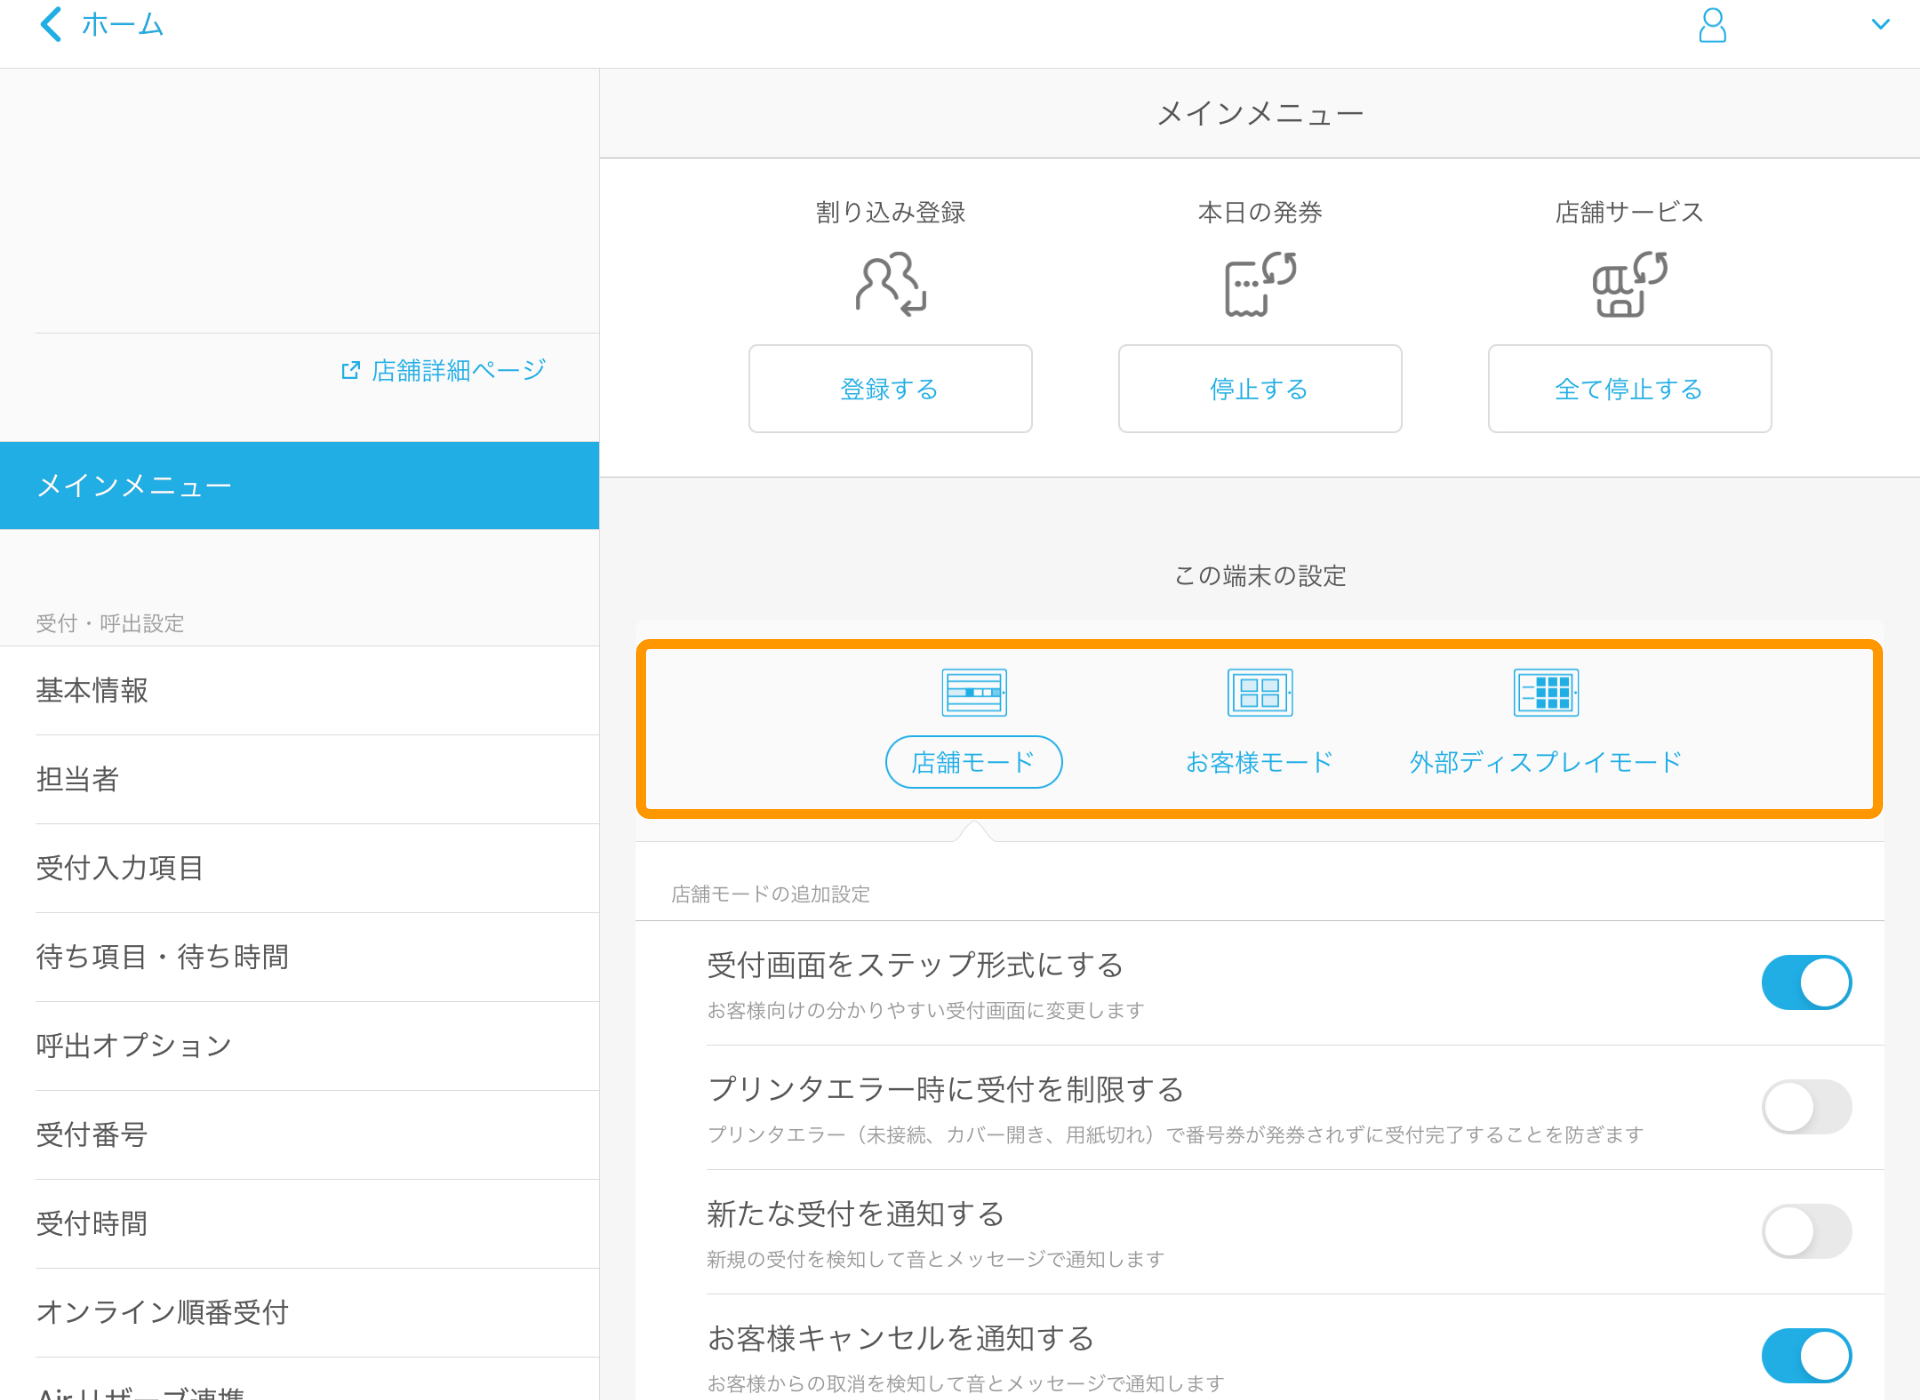Click the 店舗サービス printer icon

tap(1628, 285)
